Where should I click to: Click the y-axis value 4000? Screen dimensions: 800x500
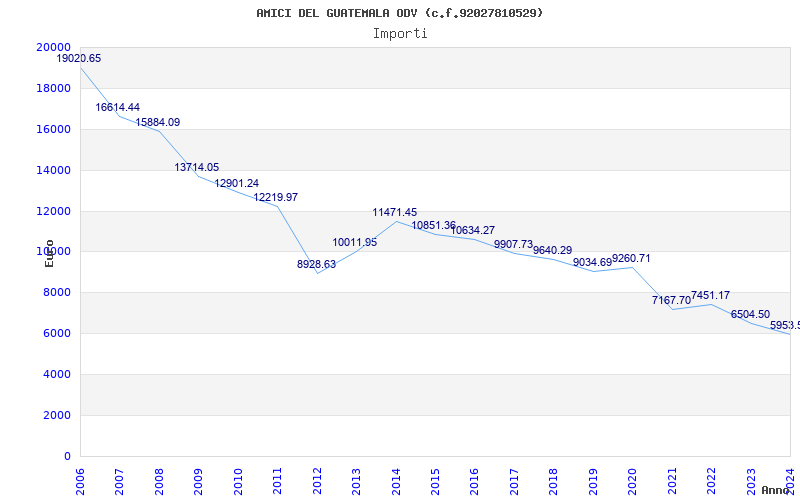(x=57, y=374)
